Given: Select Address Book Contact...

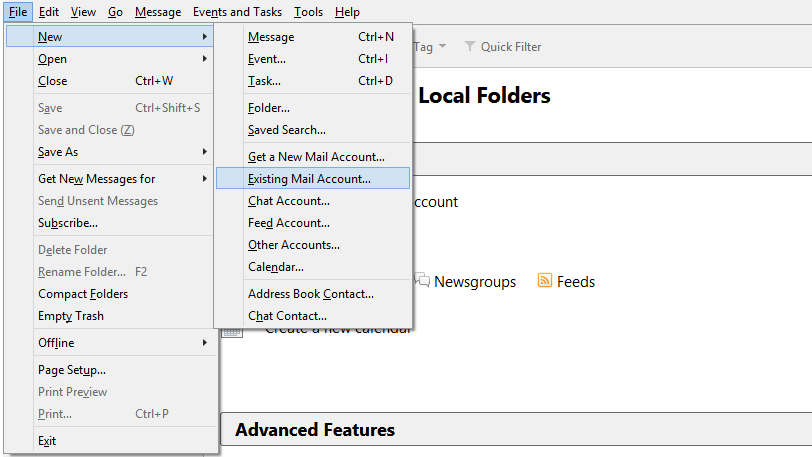Looking at the screenshot, I should point(313,294).
